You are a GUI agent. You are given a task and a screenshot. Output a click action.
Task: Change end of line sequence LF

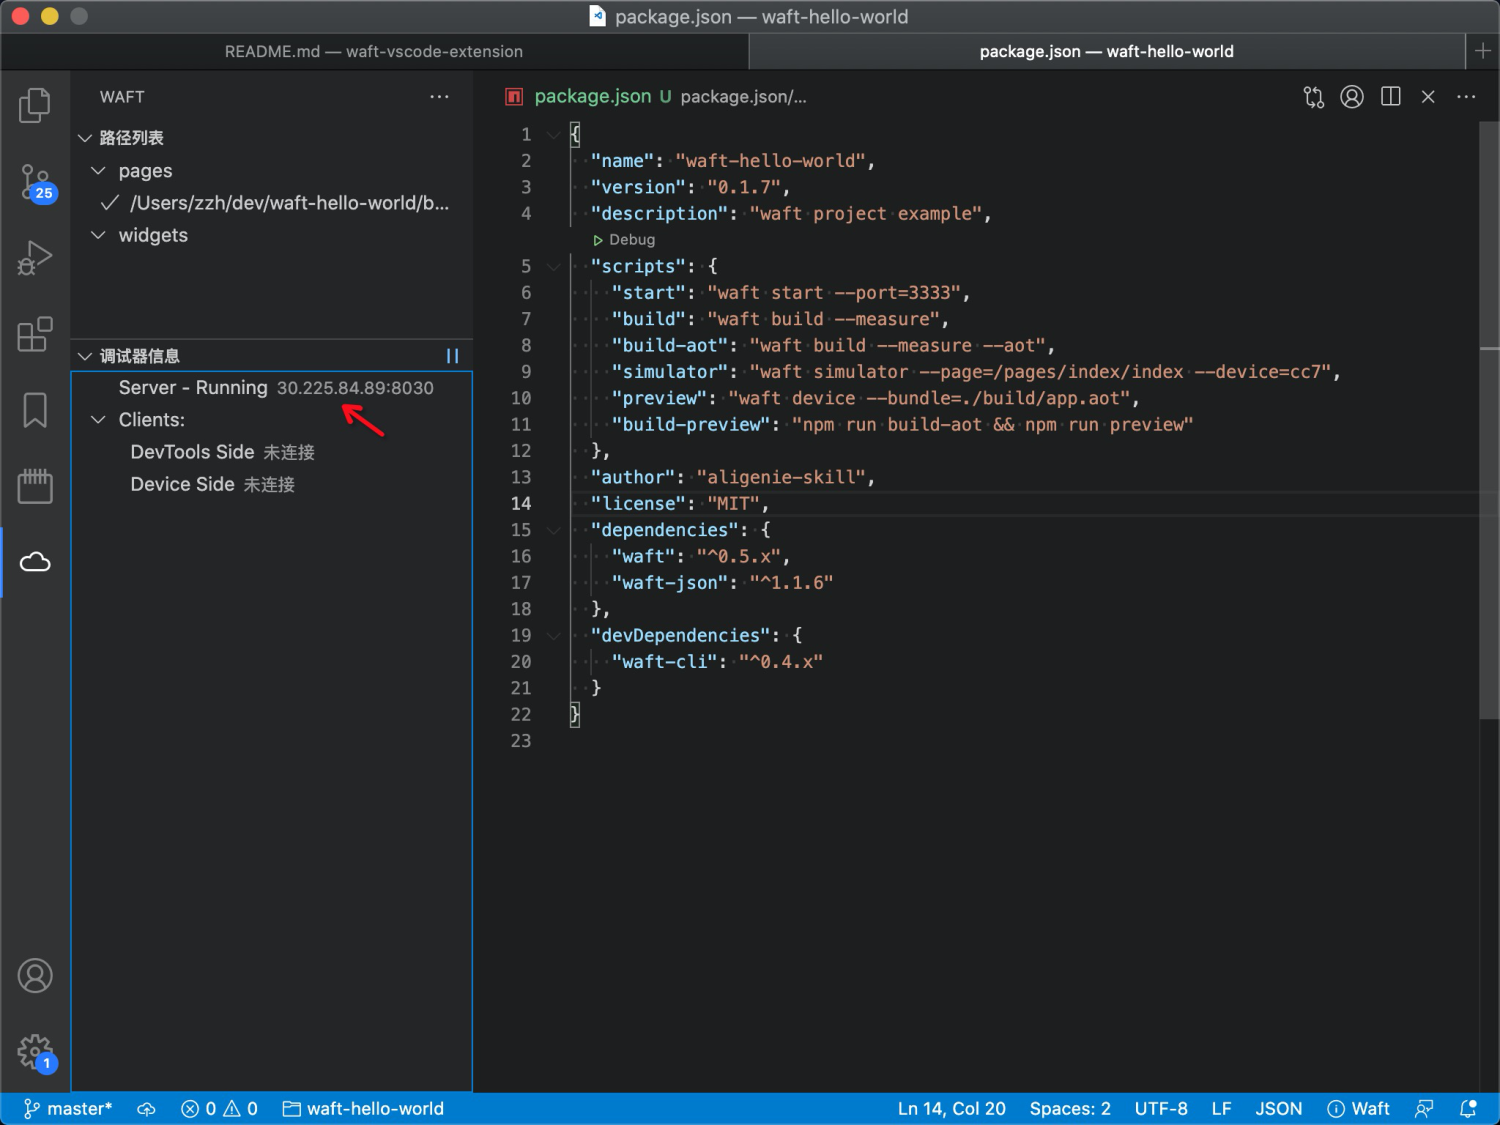tap(1221, 1108)
